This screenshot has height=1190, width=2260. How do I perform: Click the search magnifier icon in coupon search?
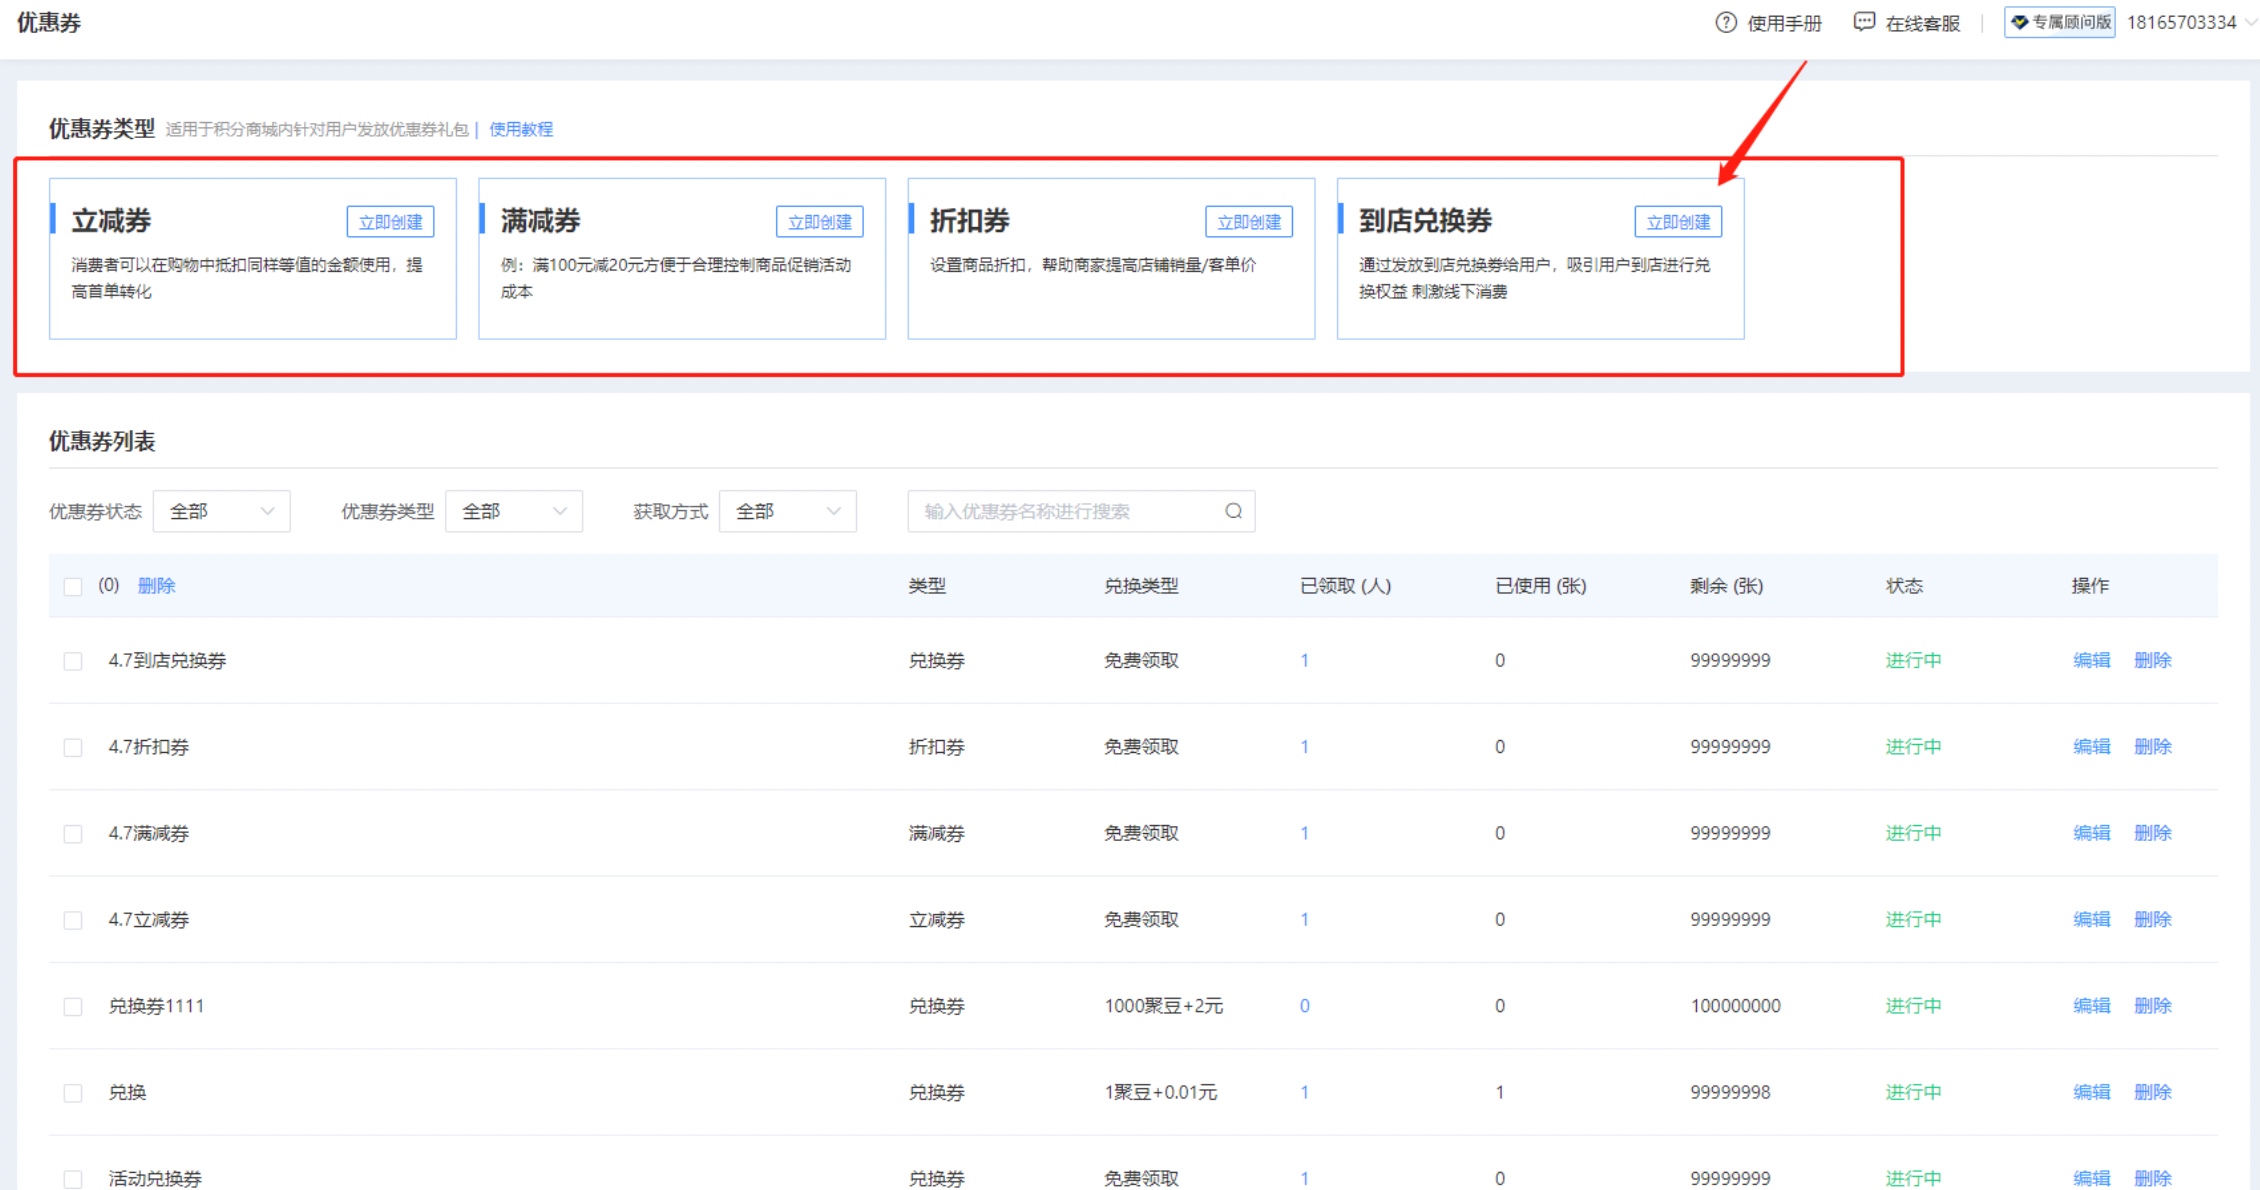point(1233,511)
